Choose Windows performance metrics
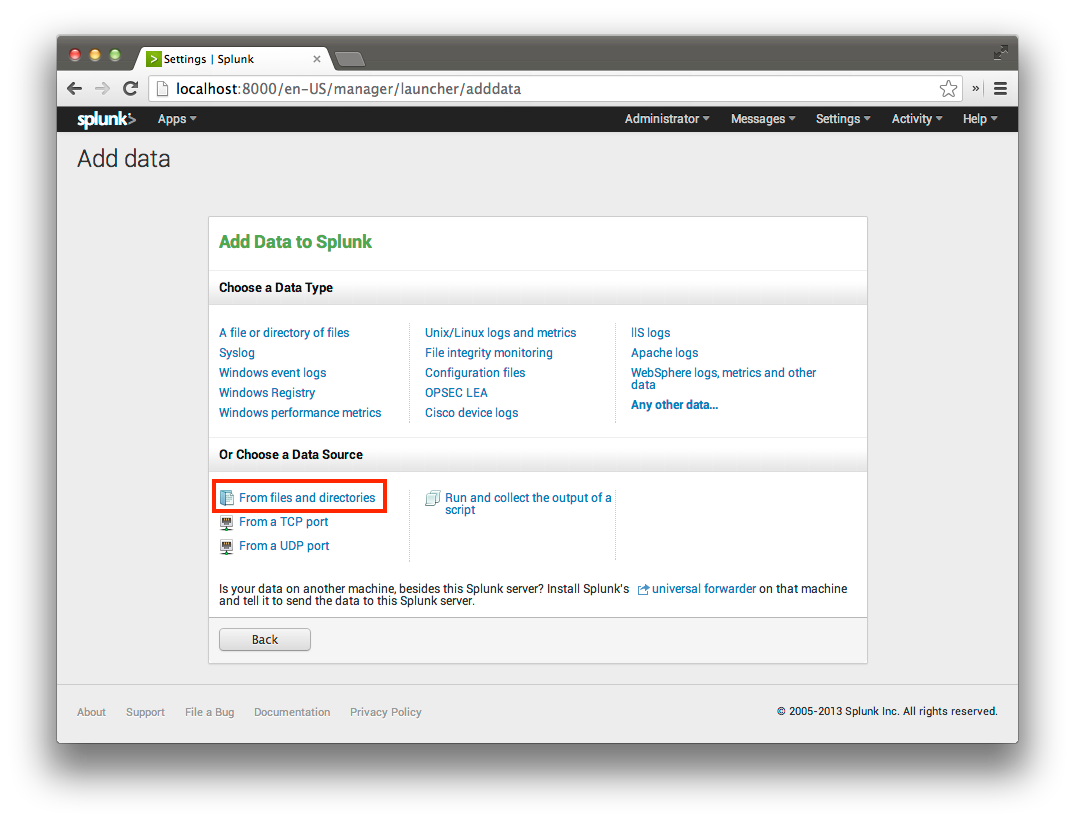The width and height of the screenshot is (1075, 822). [x=300, y=412]
